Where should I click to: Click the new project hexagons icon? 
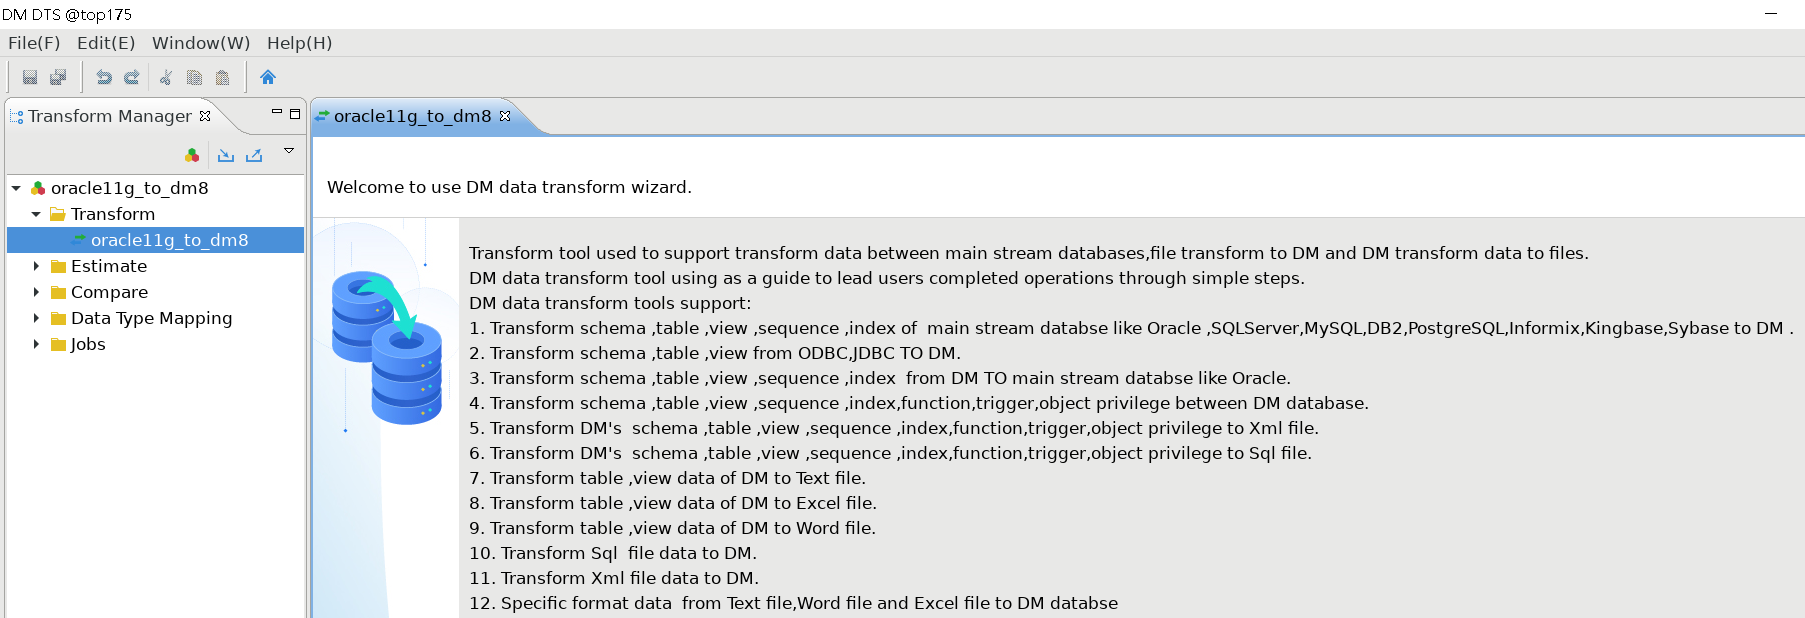coord(192,155)
